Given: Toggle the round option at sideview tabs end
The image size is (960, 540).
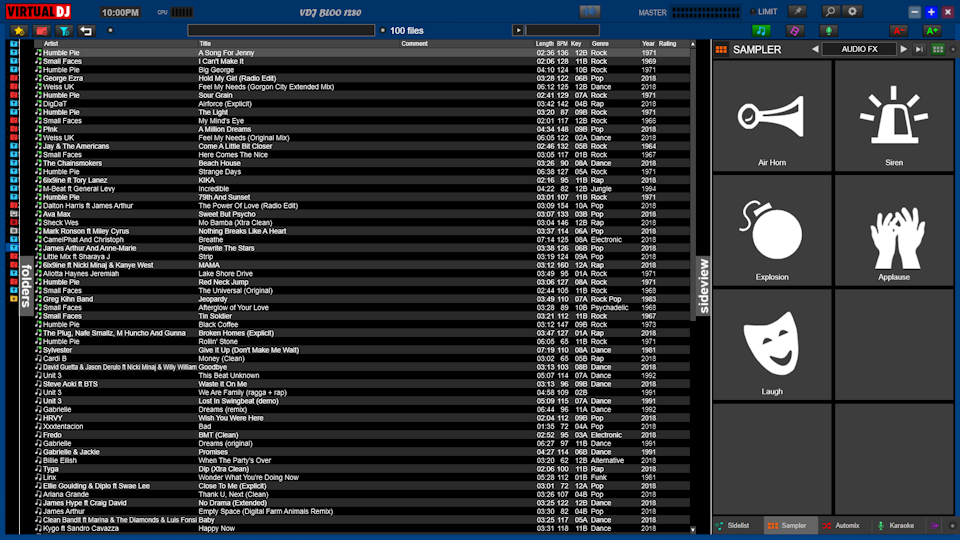Looking at the screenshot, I should [952, 526].
